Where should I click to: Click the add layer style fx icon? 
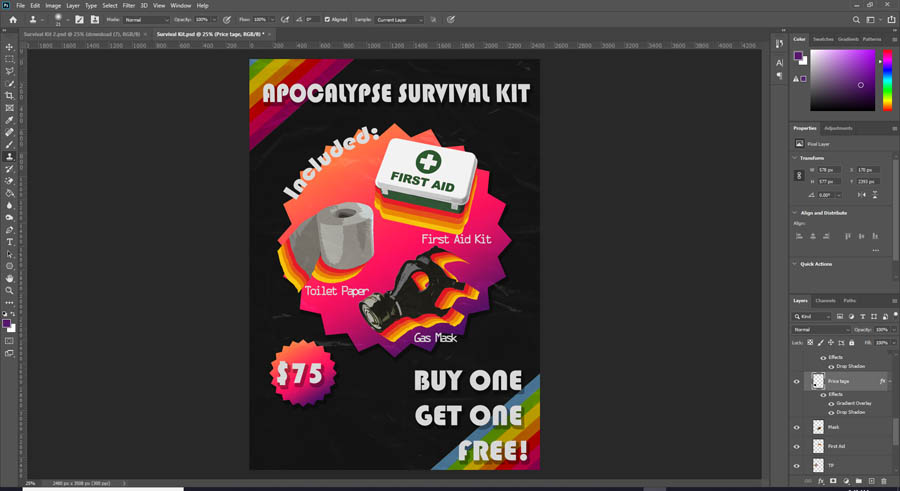point(821,481)
